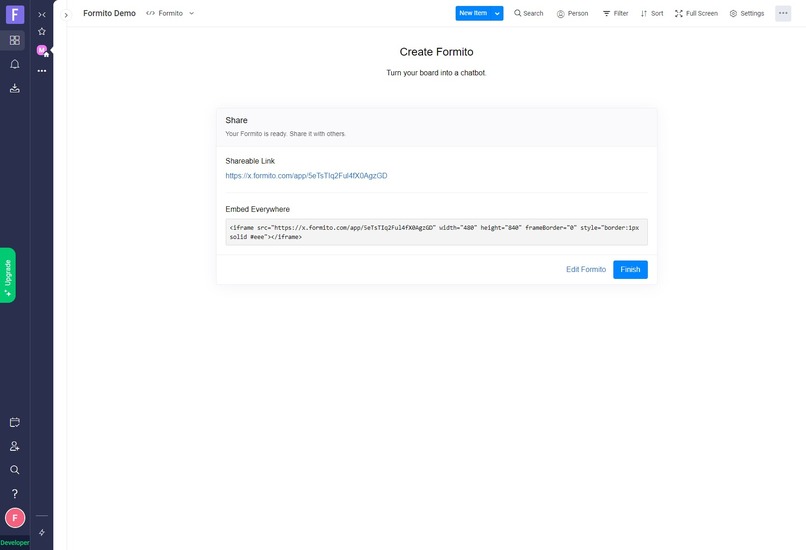Open the shareable formito.com link
Screen dimensions: 806x550
point(306,176)
